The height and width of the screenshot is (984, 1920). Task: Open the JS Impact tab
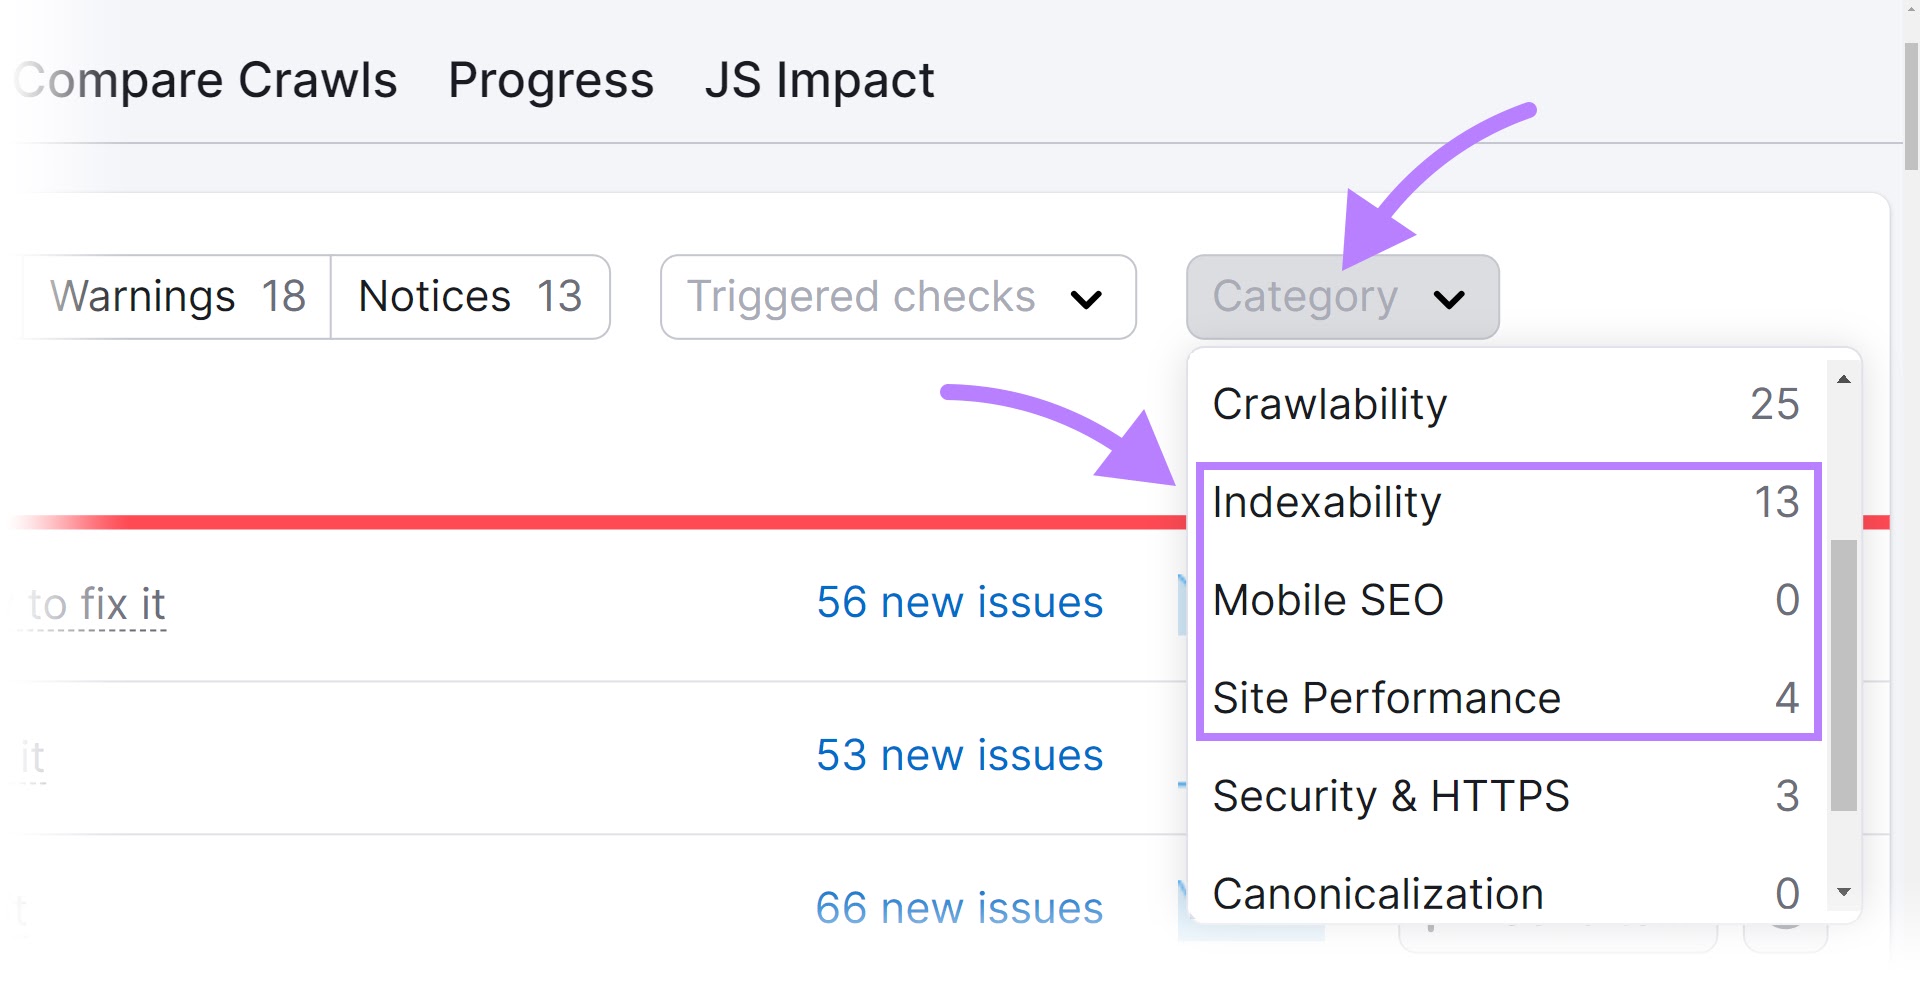[821, 80]
